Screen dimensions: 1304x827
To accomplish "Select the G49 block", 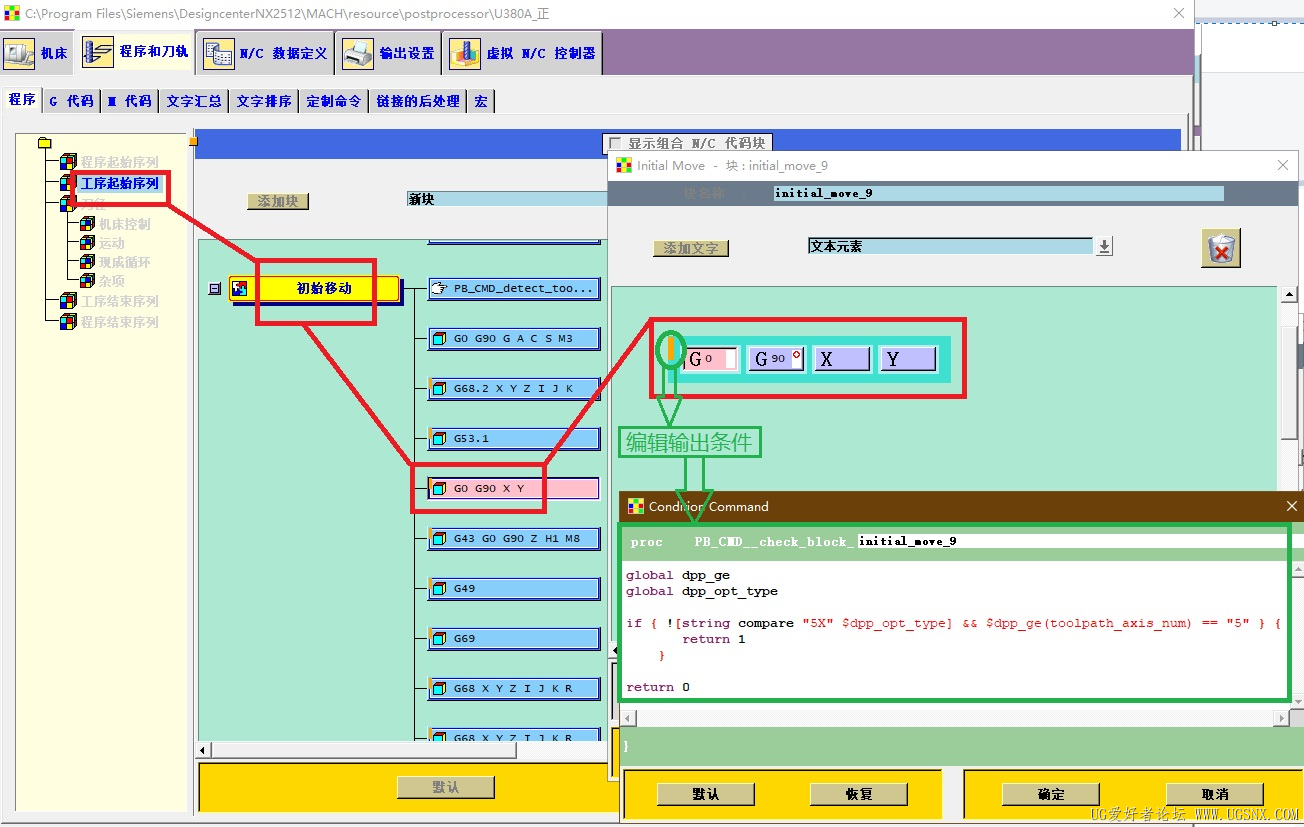I will pos(514,588).
